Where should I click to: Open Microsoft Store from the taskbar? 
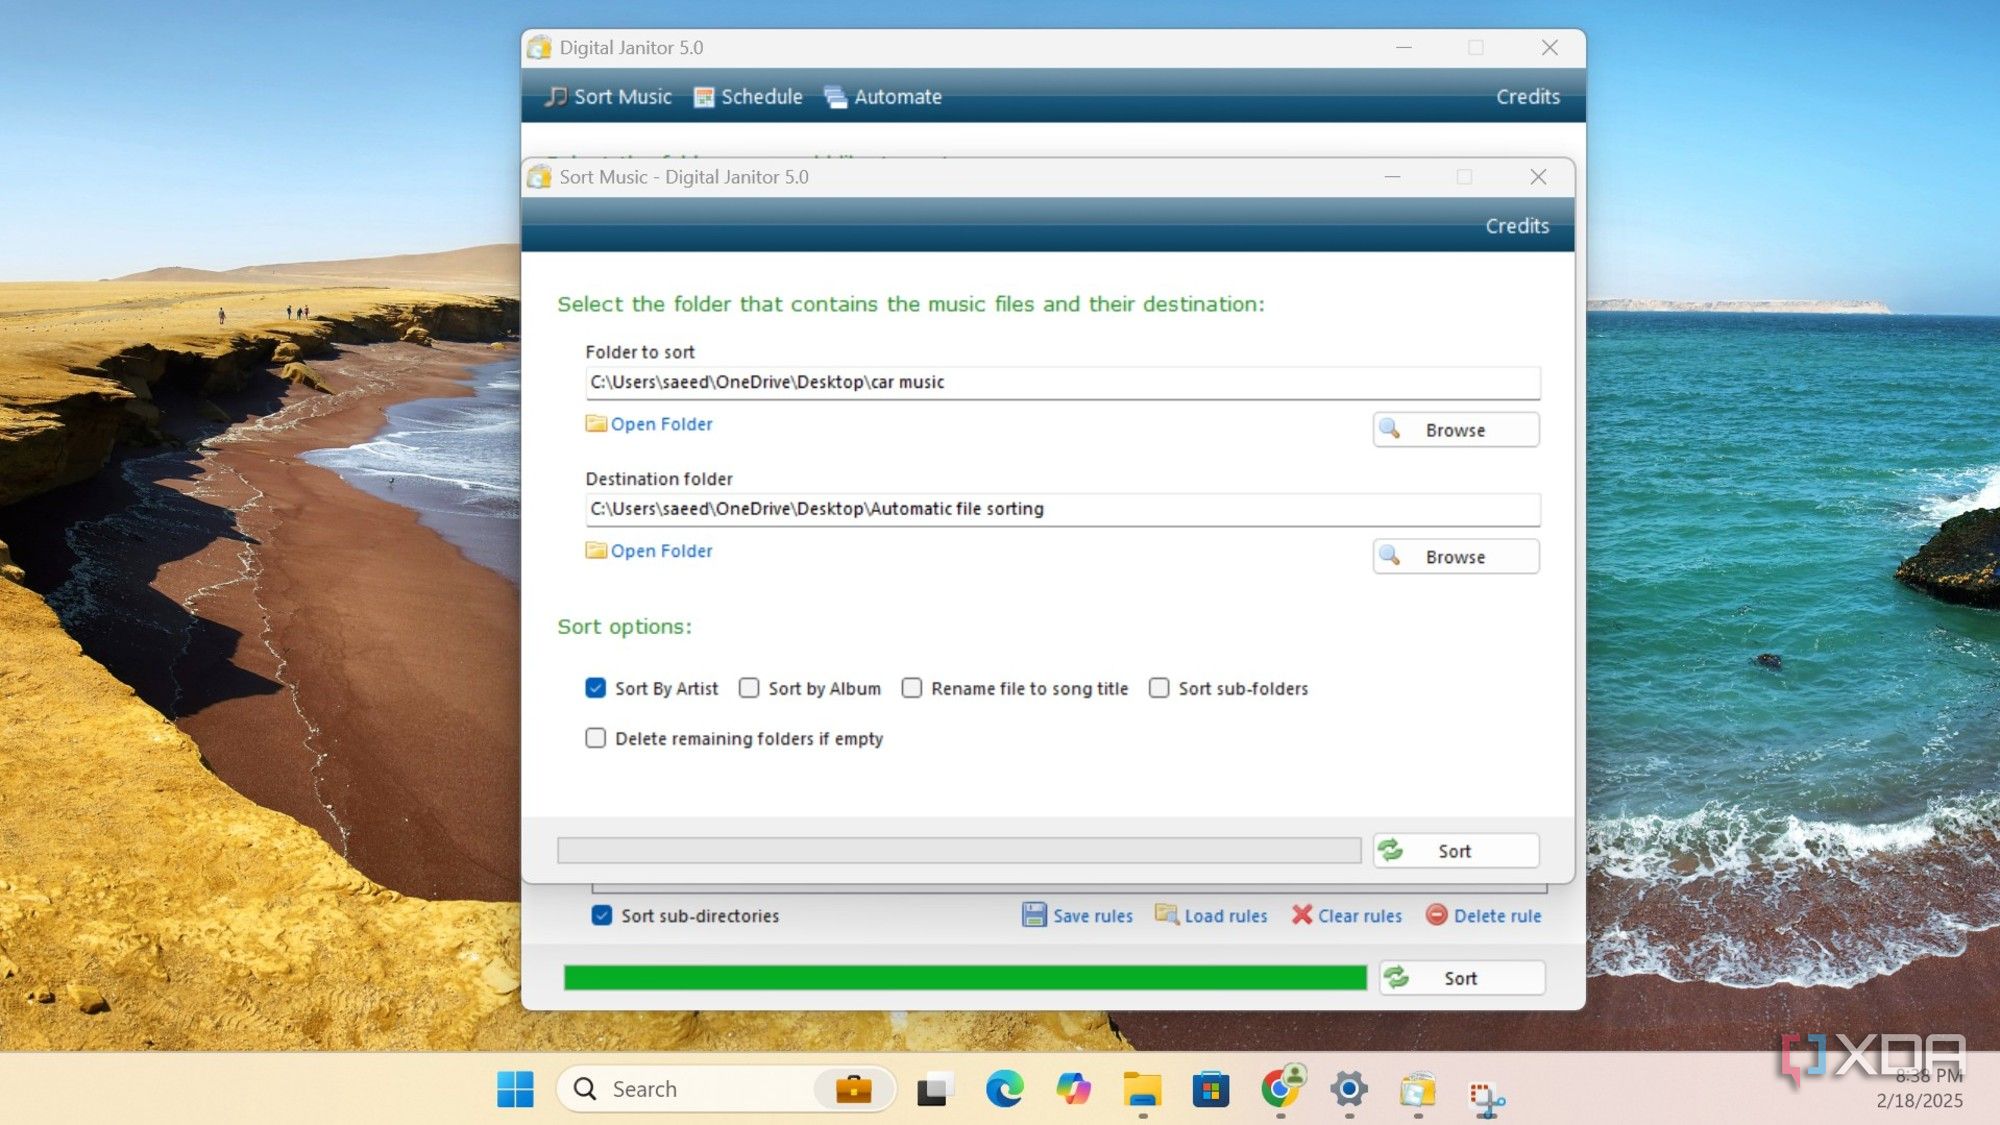coord(1211,1089)
